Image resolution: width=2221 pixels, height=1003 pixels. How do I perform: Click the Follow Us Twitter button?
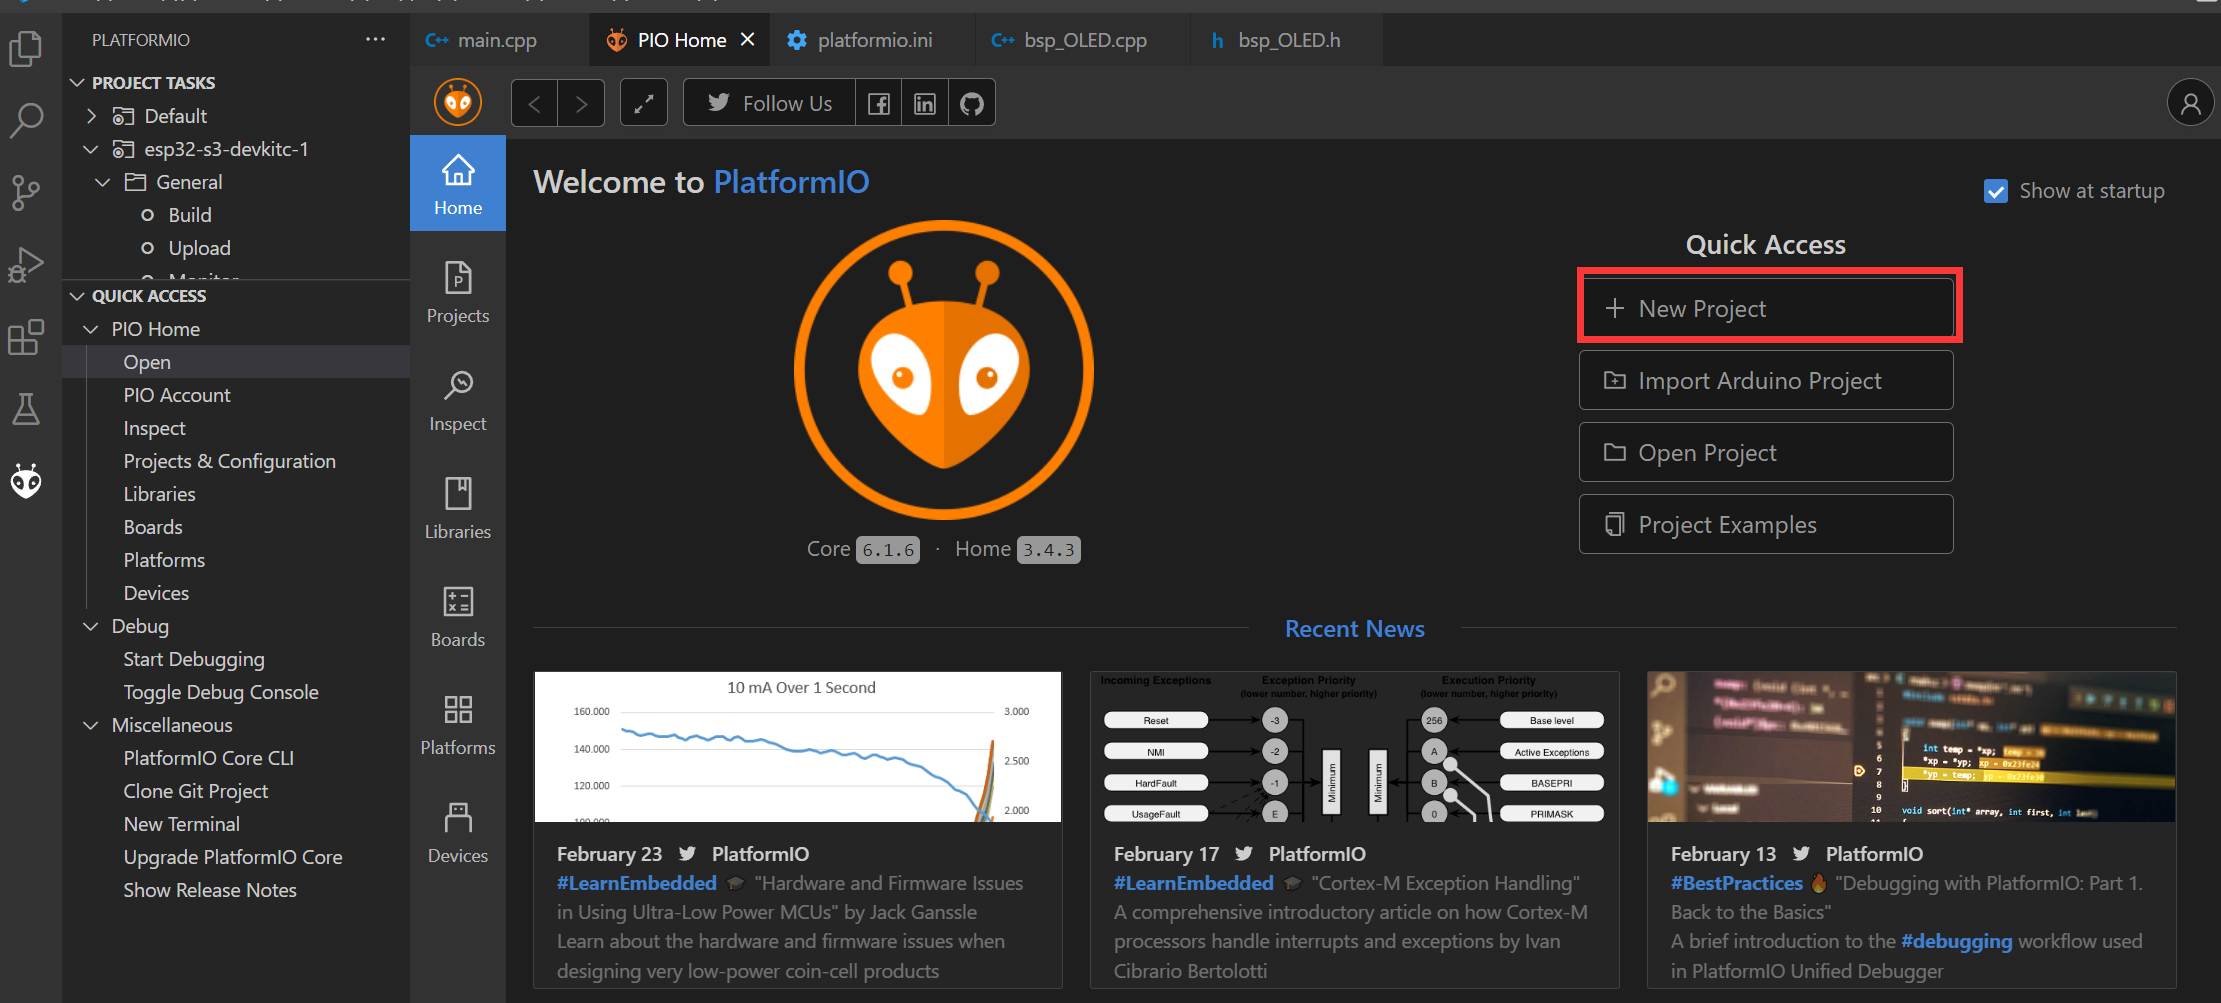tap(769, 103)
